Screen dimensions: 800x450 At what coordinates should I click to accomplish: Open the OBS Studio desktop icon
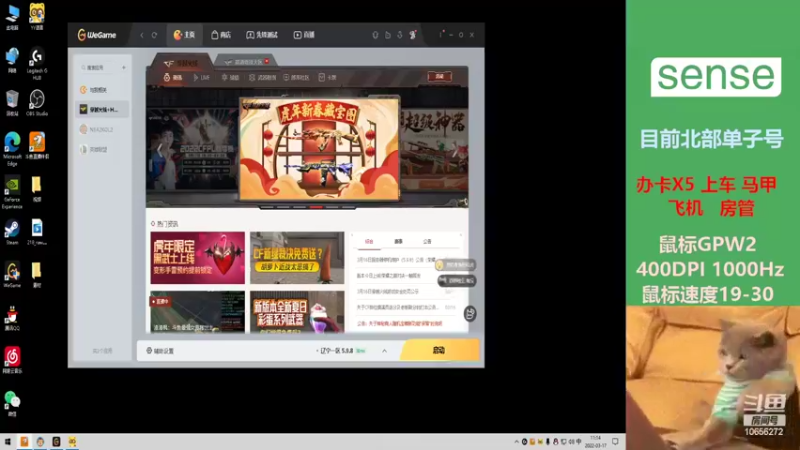[x=37, y=103]
